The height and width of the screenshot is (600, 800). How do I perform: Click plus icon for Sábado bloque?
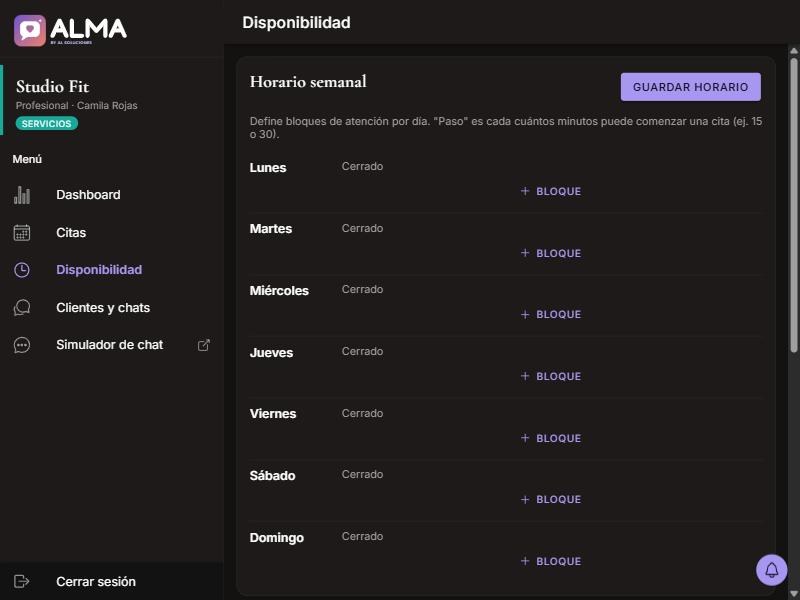pyautogui.click(x=525, y=499)
